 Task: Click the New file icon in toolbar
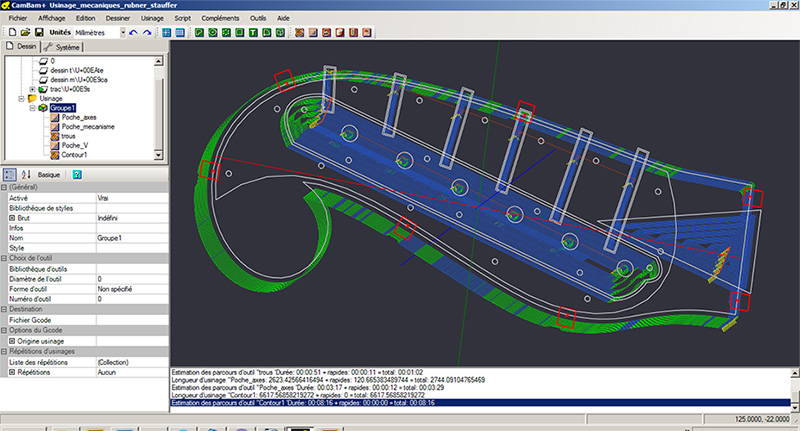click(12, 32)
